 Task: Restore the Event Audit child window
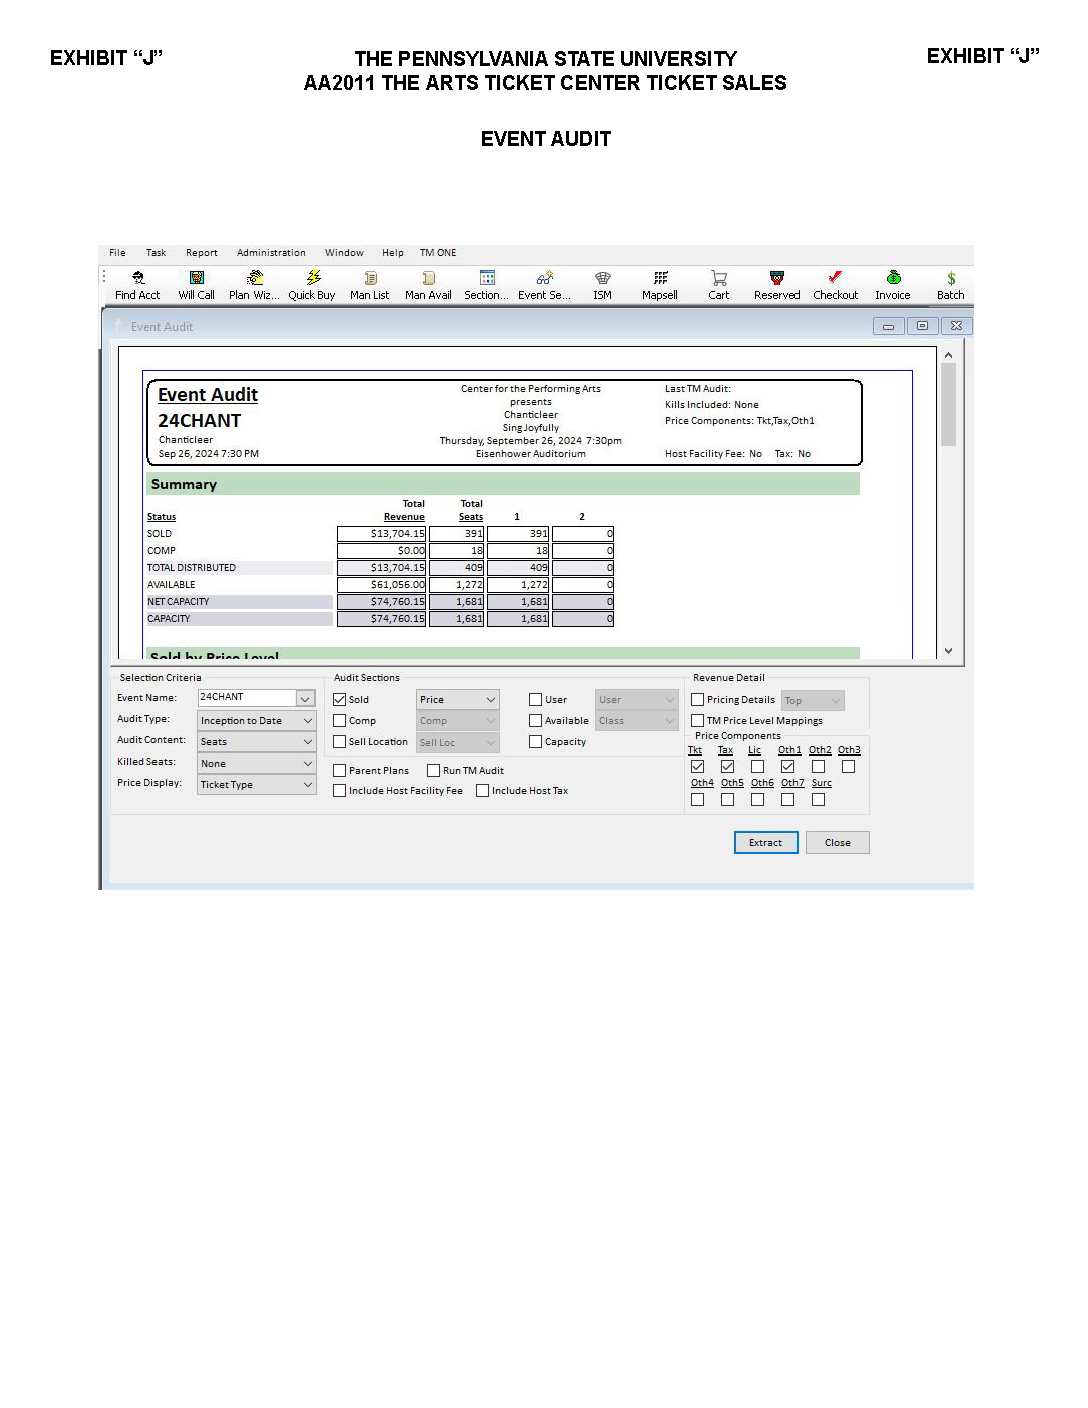pos(922,326)
